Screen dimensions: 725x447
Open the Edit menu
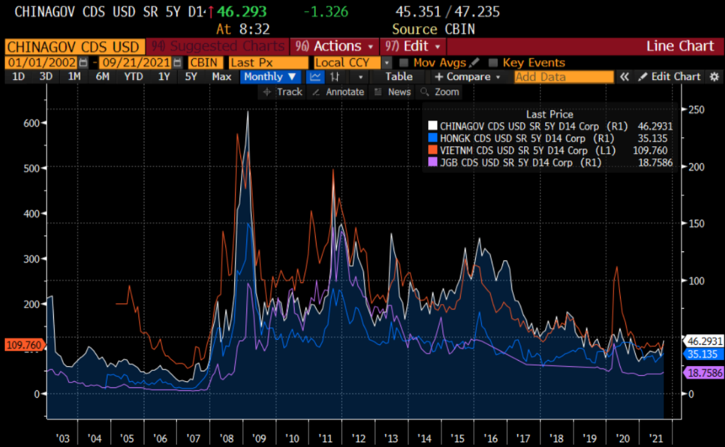418,46
